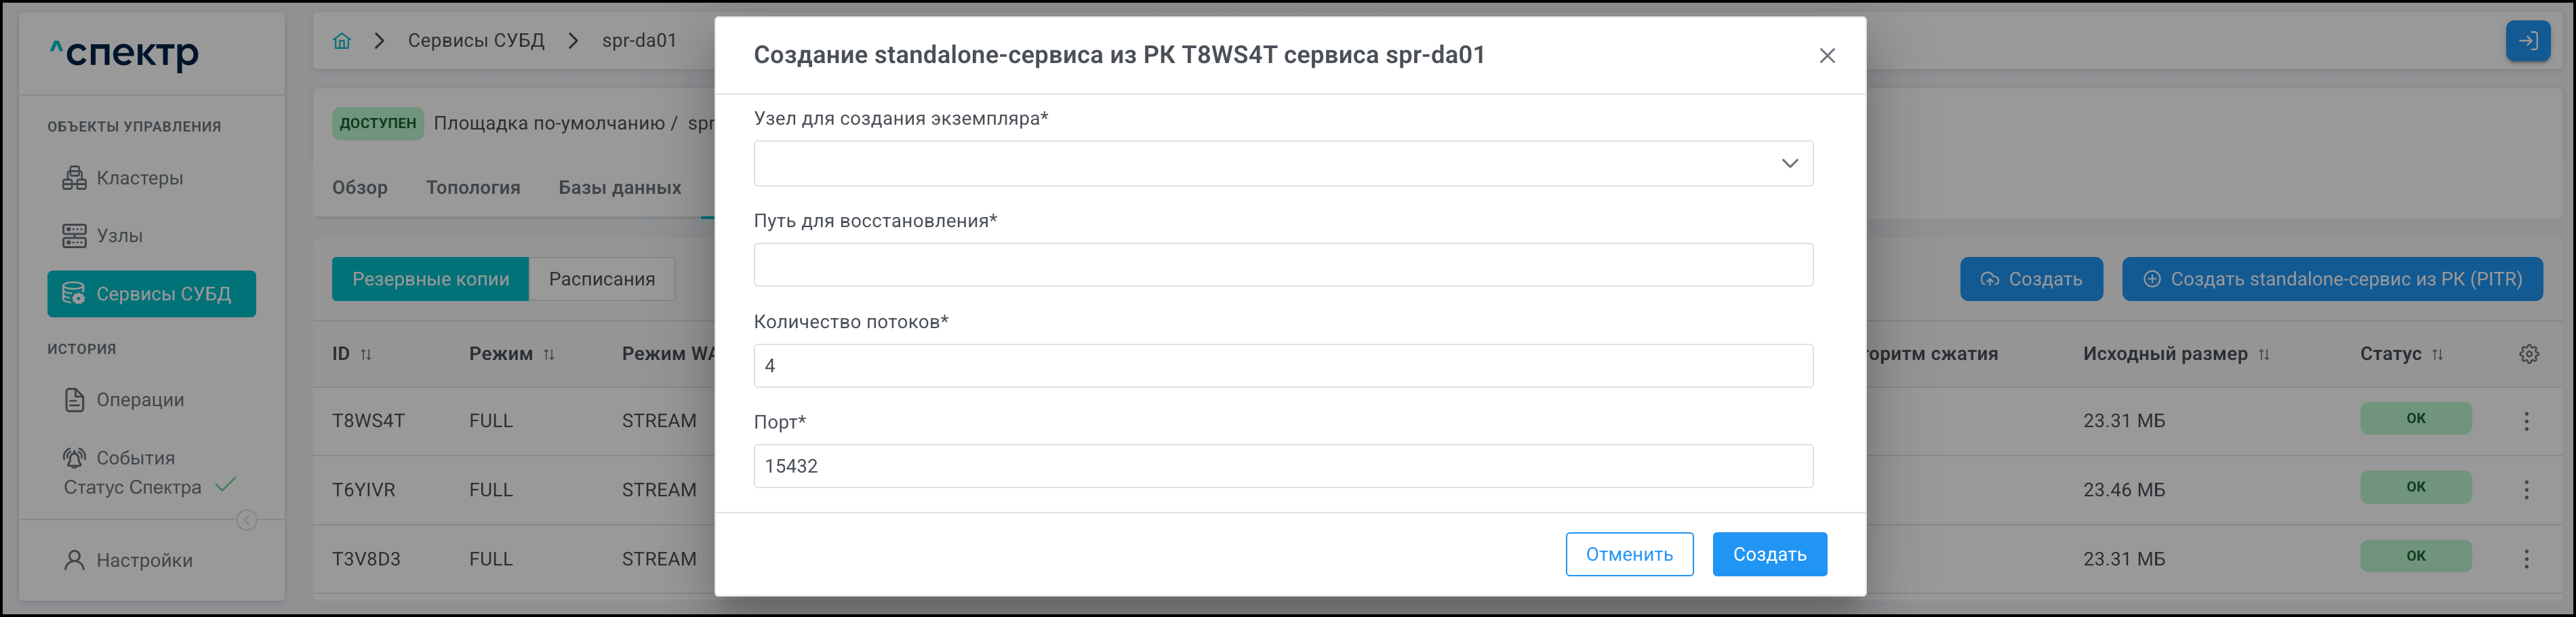Open table column settings gear icon
This screenshot has width=2576, height=617.
click(2528, 354)
